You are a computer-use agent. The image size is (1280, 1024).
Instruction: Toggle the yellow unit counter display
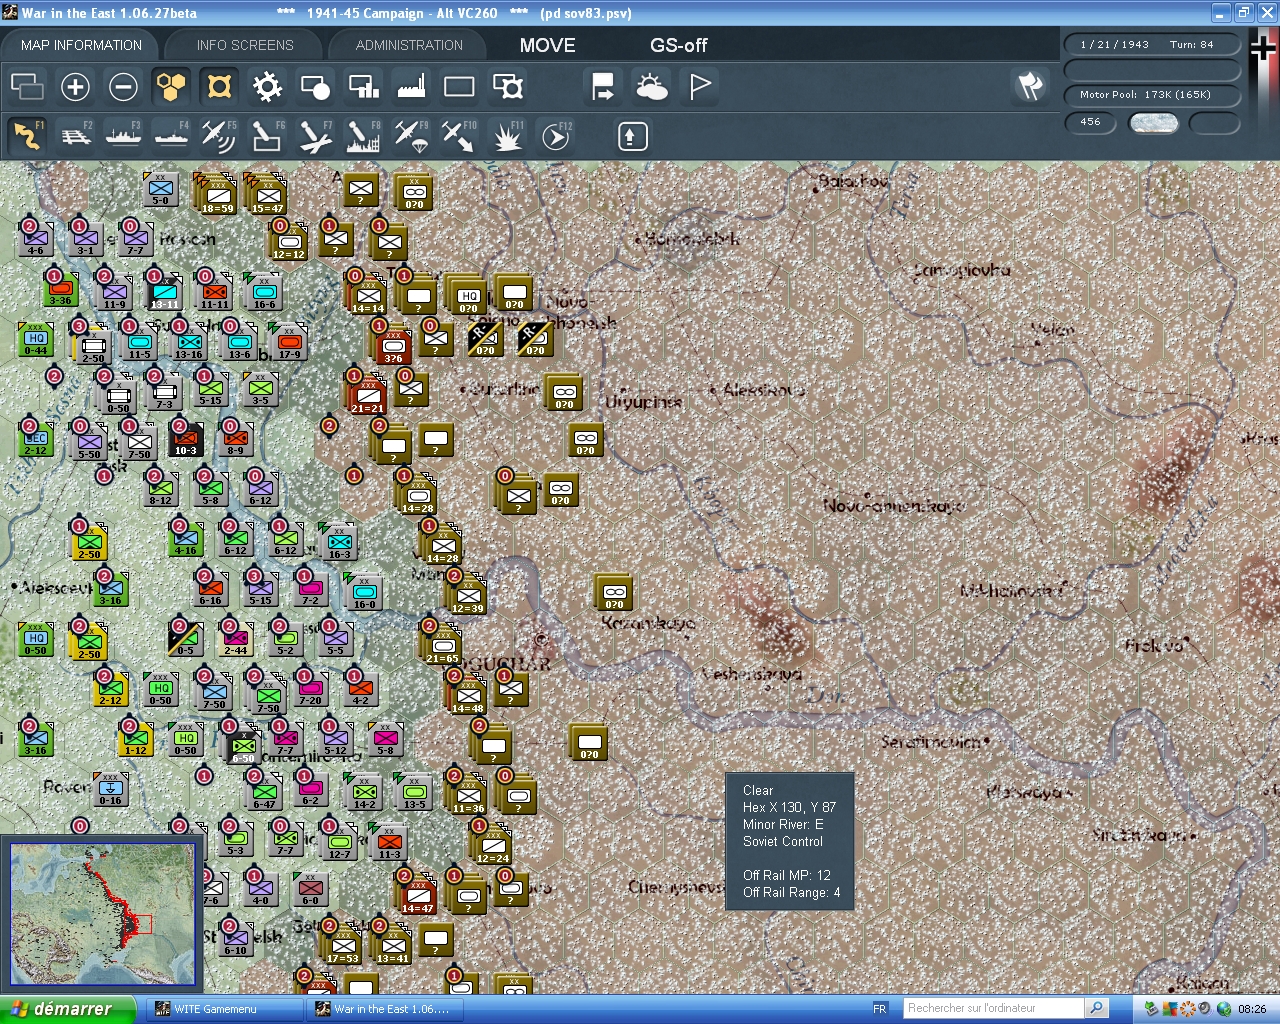coord(219,87)
